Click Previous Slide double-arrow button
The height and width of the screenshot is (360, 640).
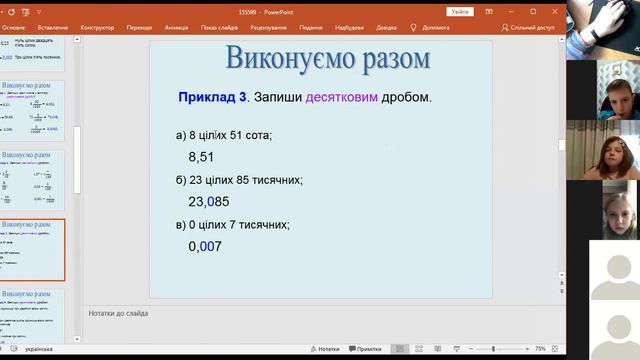[562, 283]
